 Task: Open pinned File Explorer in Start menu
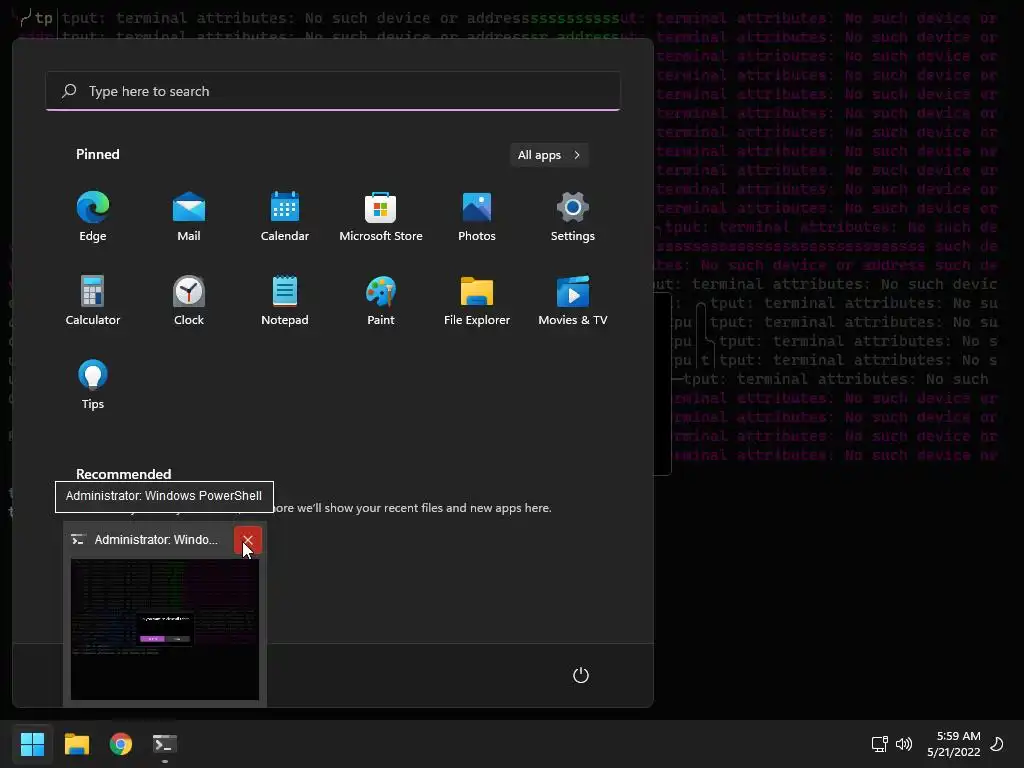click(477, 300)
